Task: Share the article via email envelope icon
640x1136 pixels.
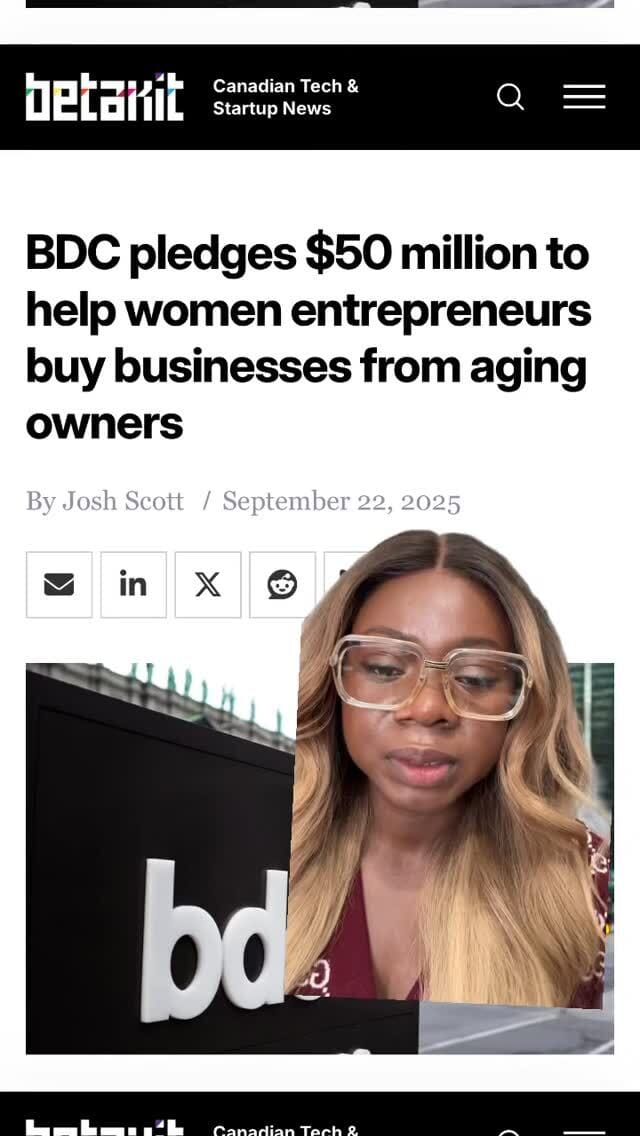Action: tap(59, 585)
